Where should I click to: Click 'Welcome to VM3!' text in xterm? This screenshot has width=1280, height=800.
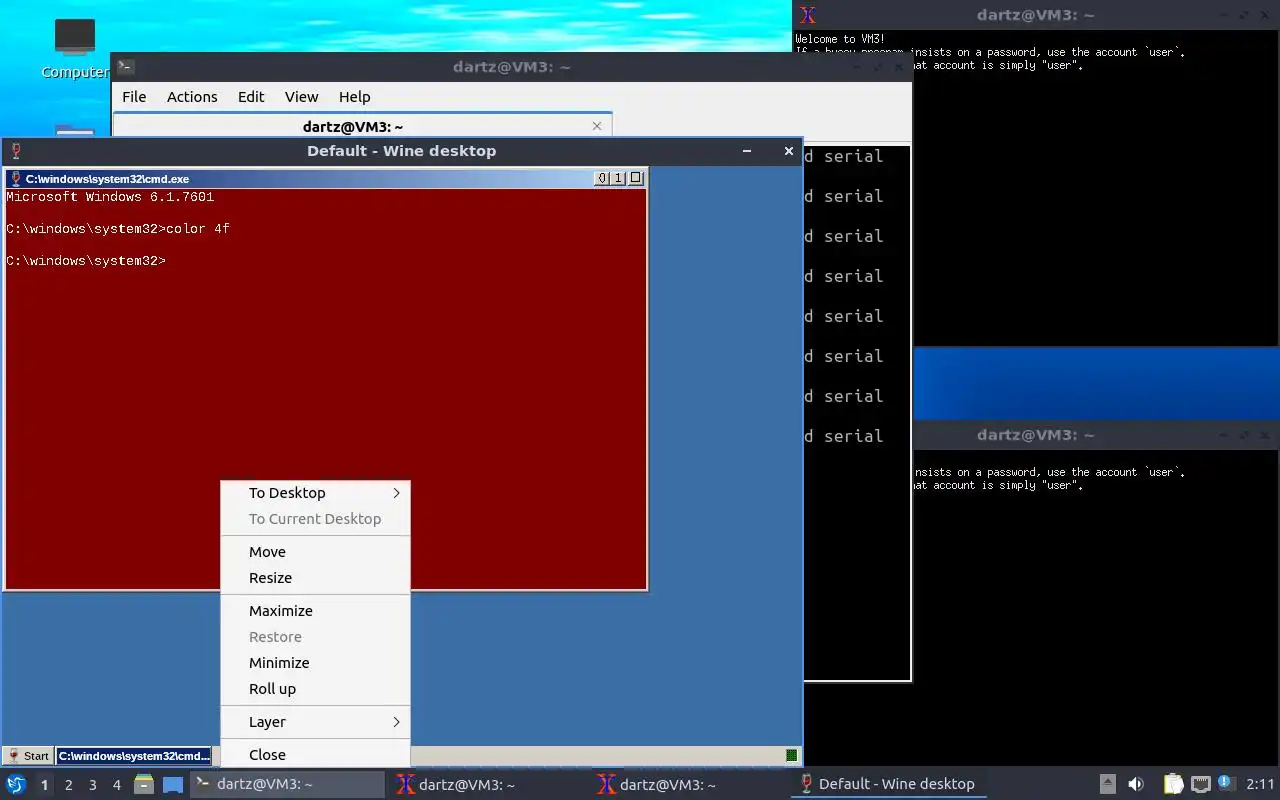[x=840, y=39]
